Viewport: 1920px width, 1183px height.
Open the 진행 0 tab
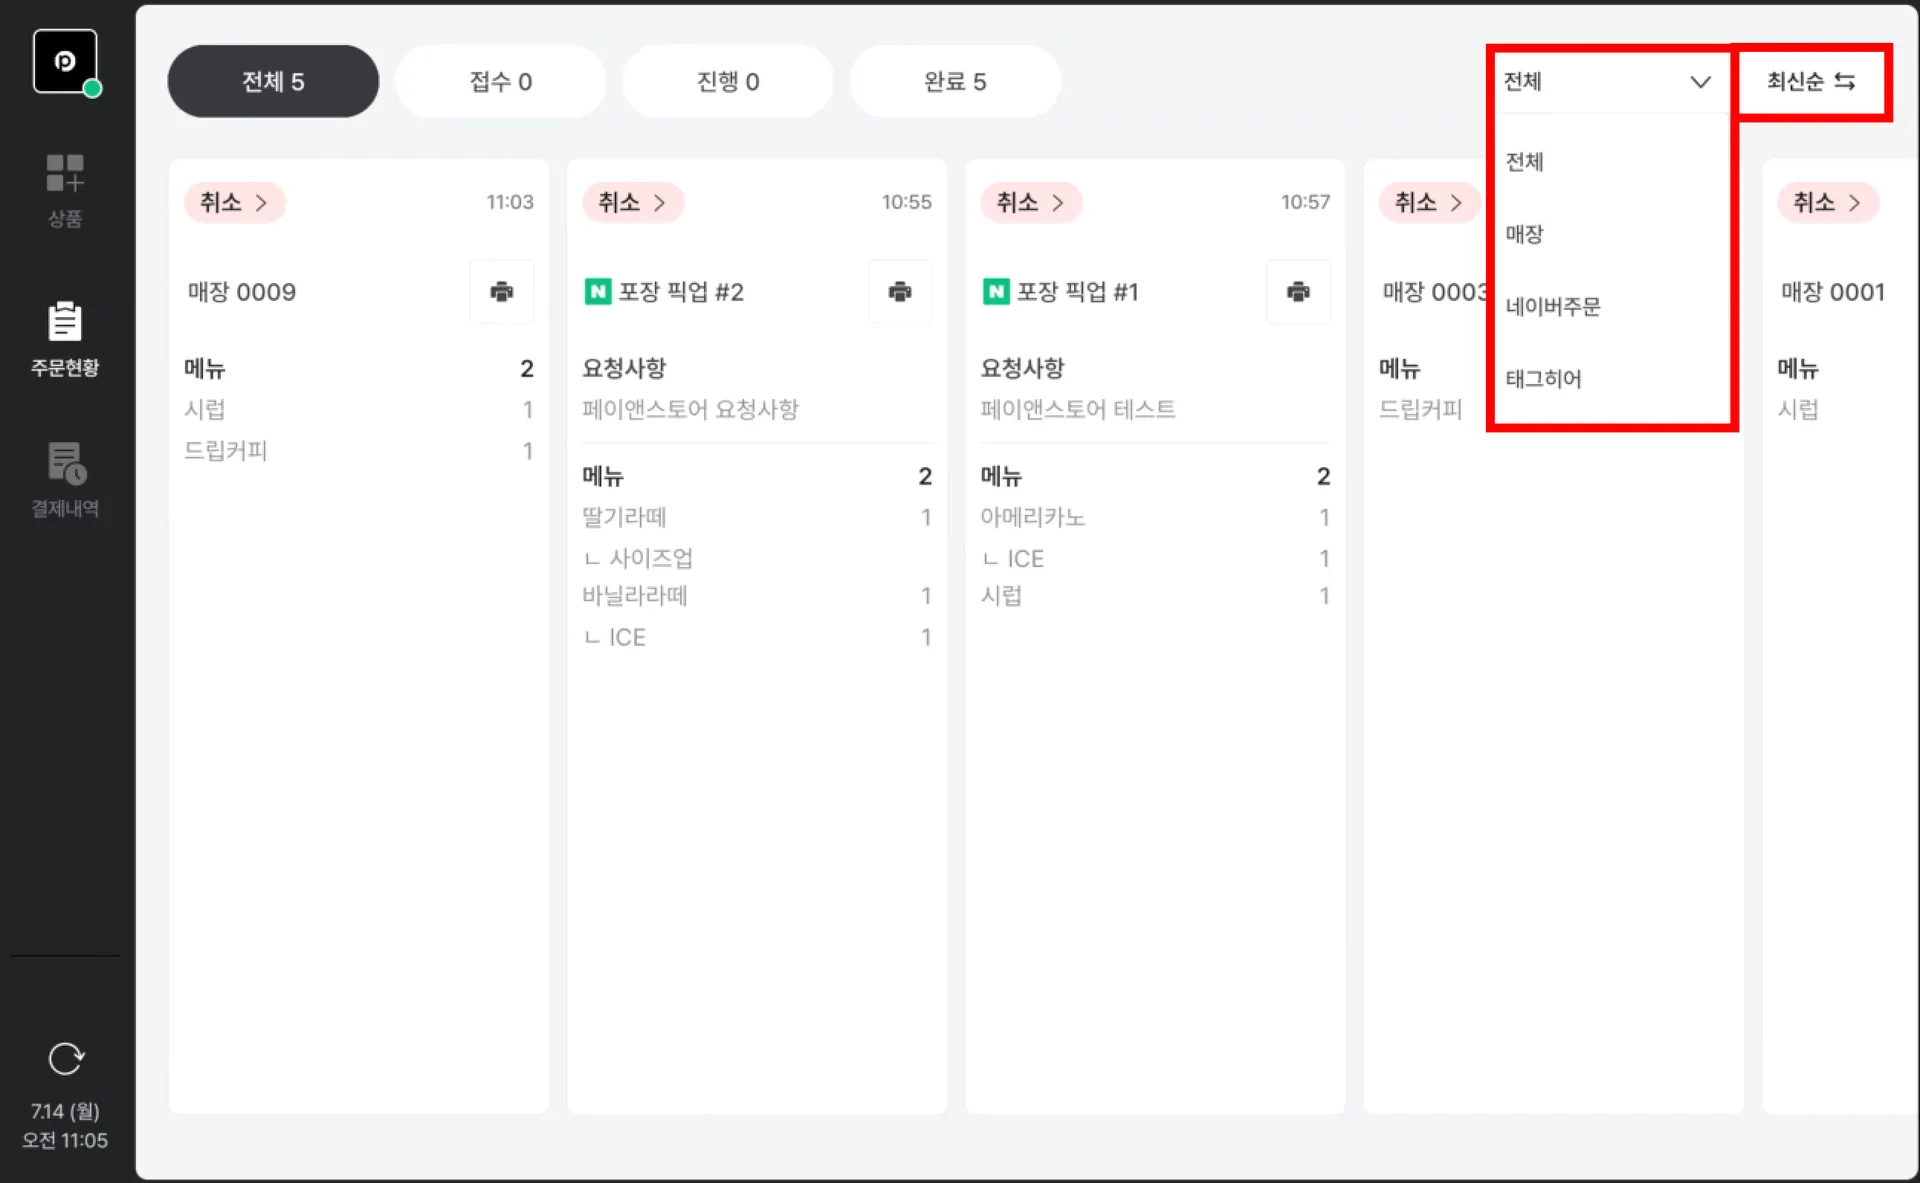pyautogui.click(x=727, y=82)
